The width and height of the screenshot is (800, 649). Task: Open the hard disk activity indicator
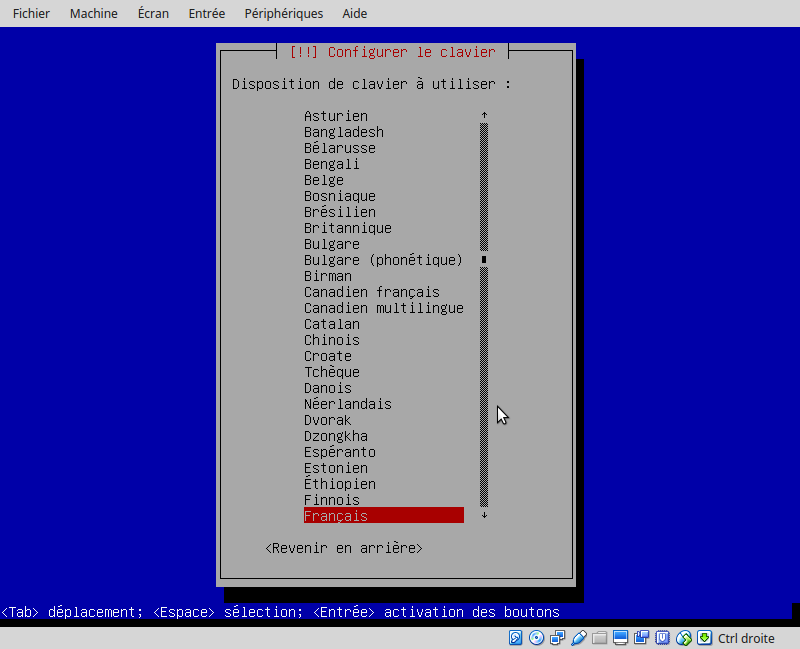[515, 638]
